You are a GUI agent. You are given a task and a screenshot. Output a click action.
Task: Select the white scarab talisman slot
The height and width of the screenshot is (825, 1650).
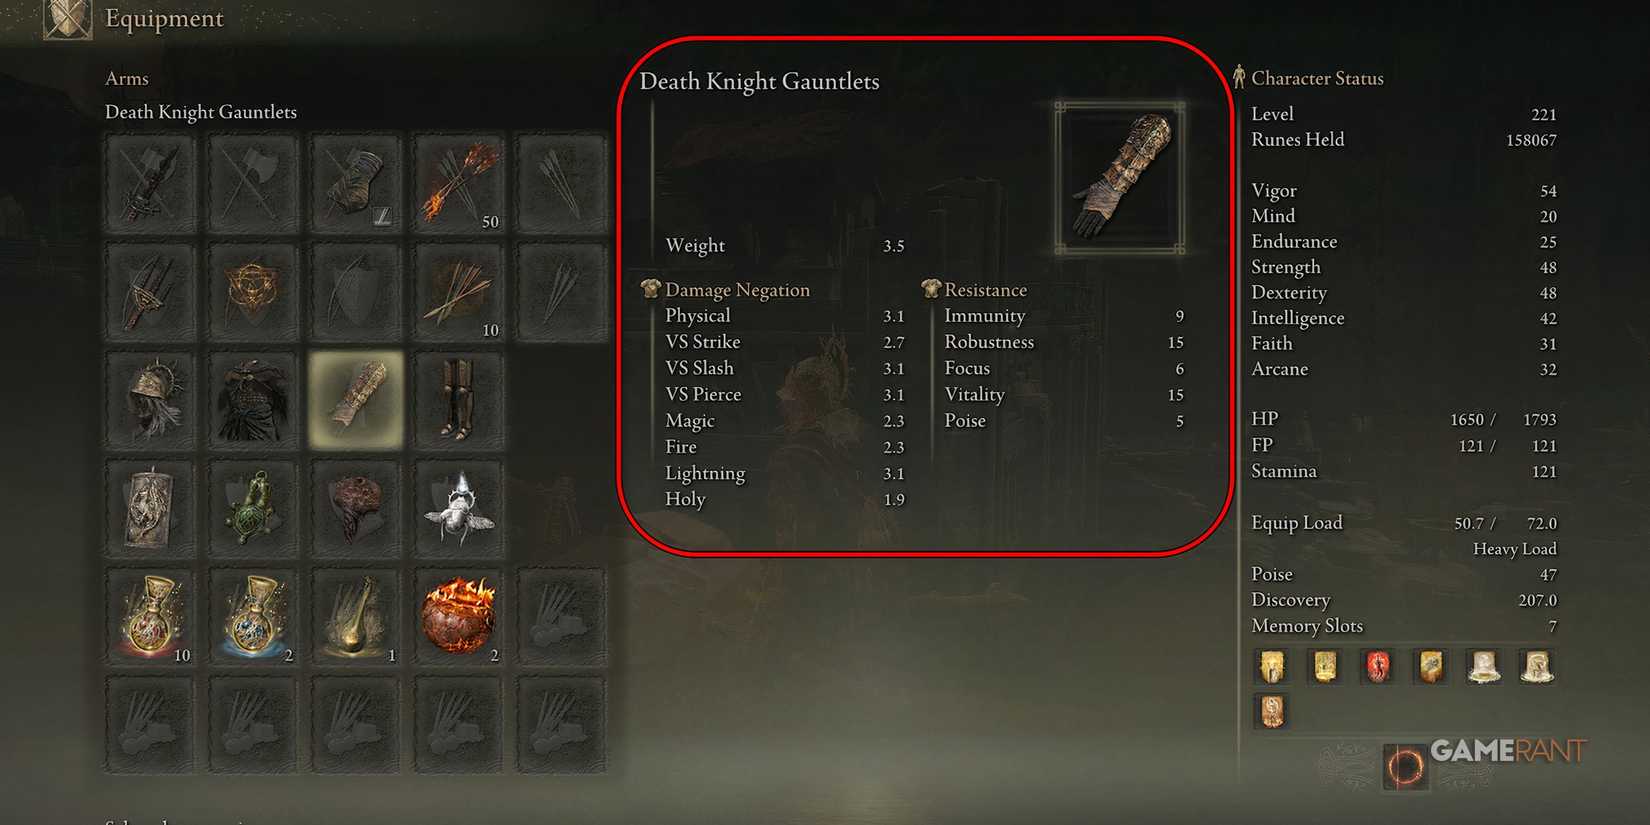point(458,508)
